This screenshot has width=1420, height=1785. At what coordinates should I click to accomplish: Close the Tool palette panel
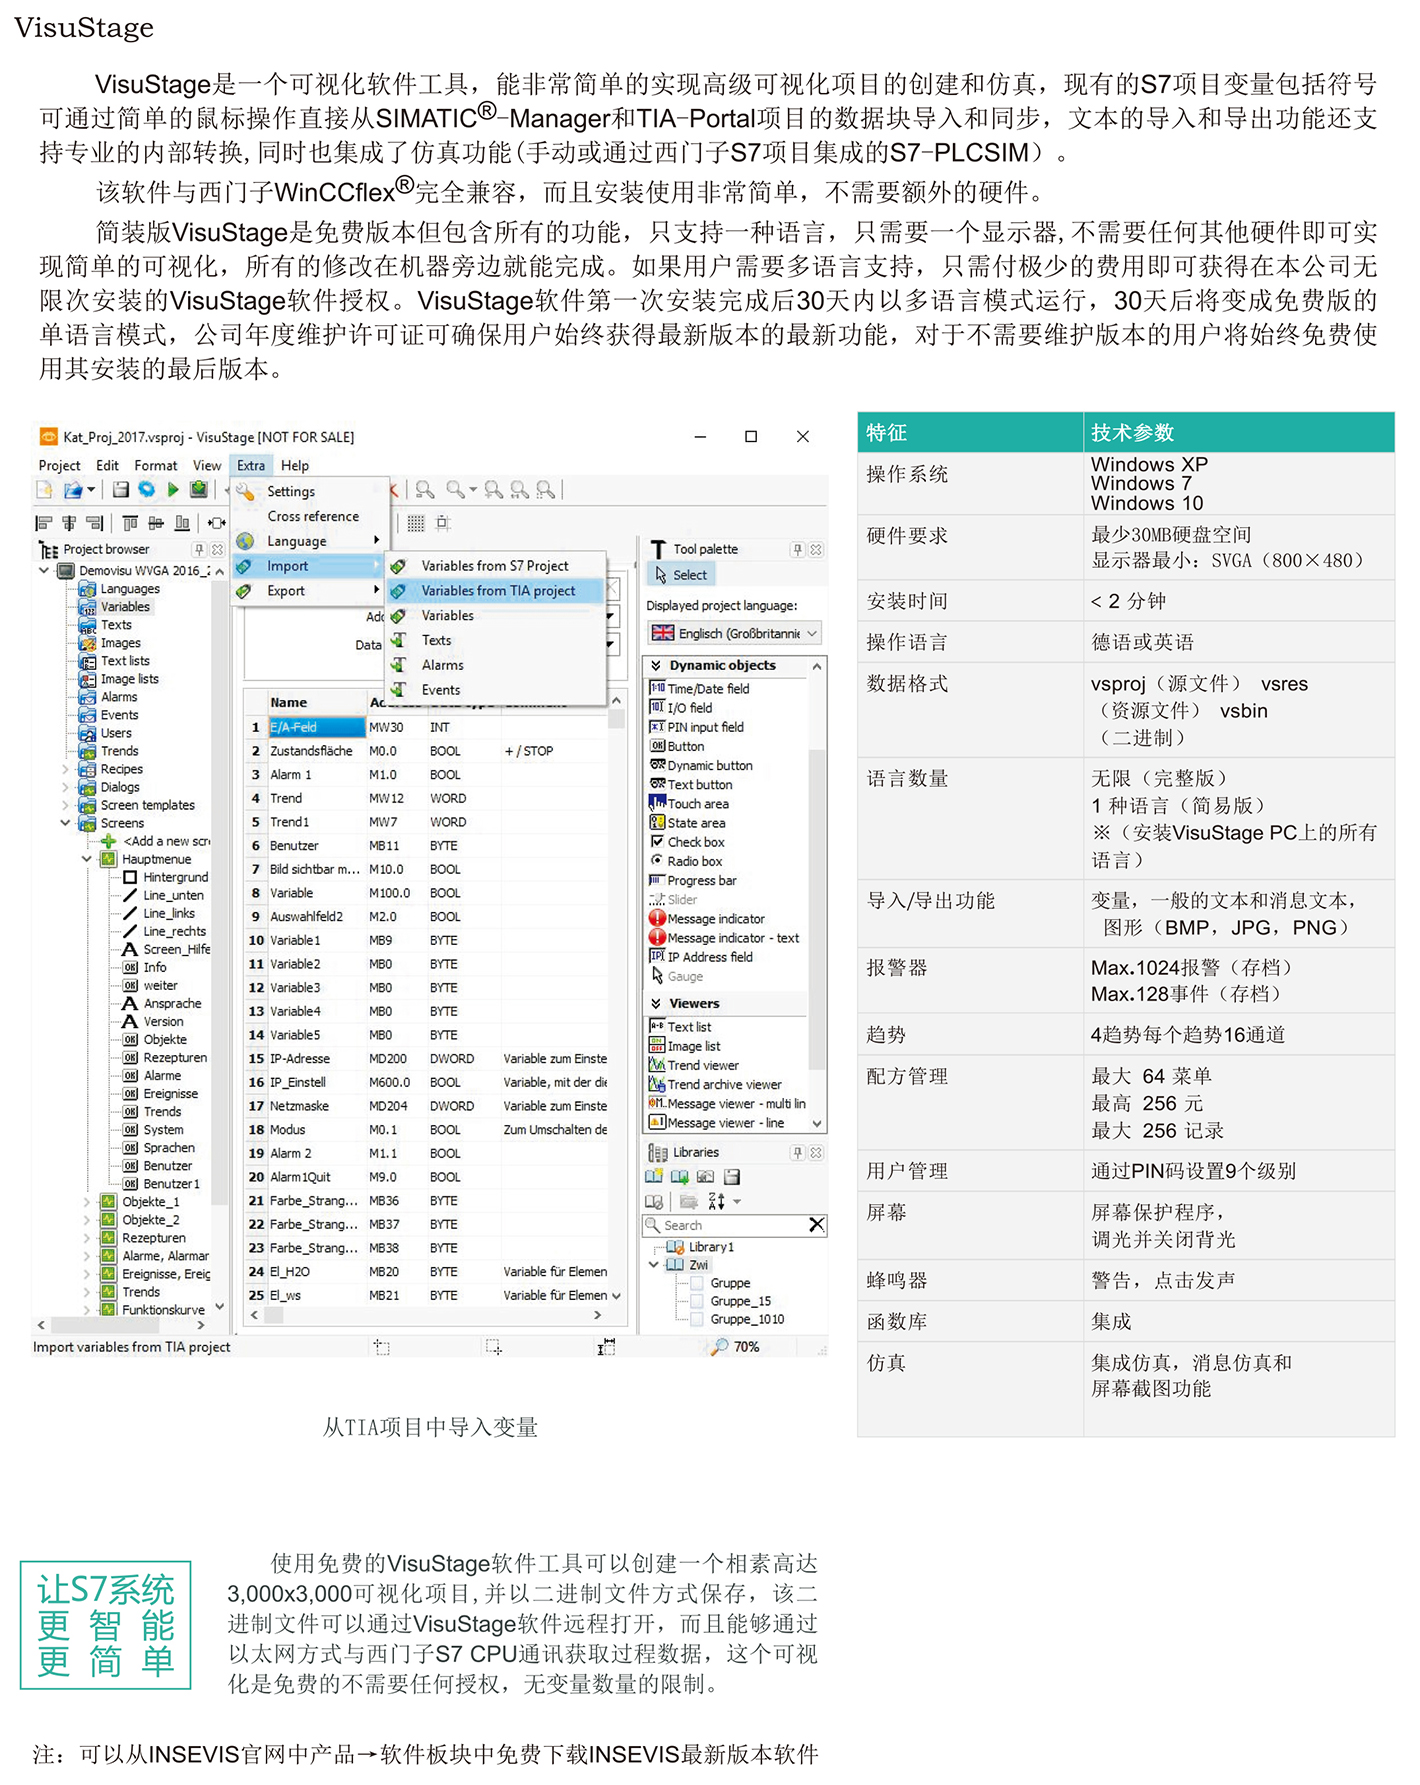(x=816, y=549)
